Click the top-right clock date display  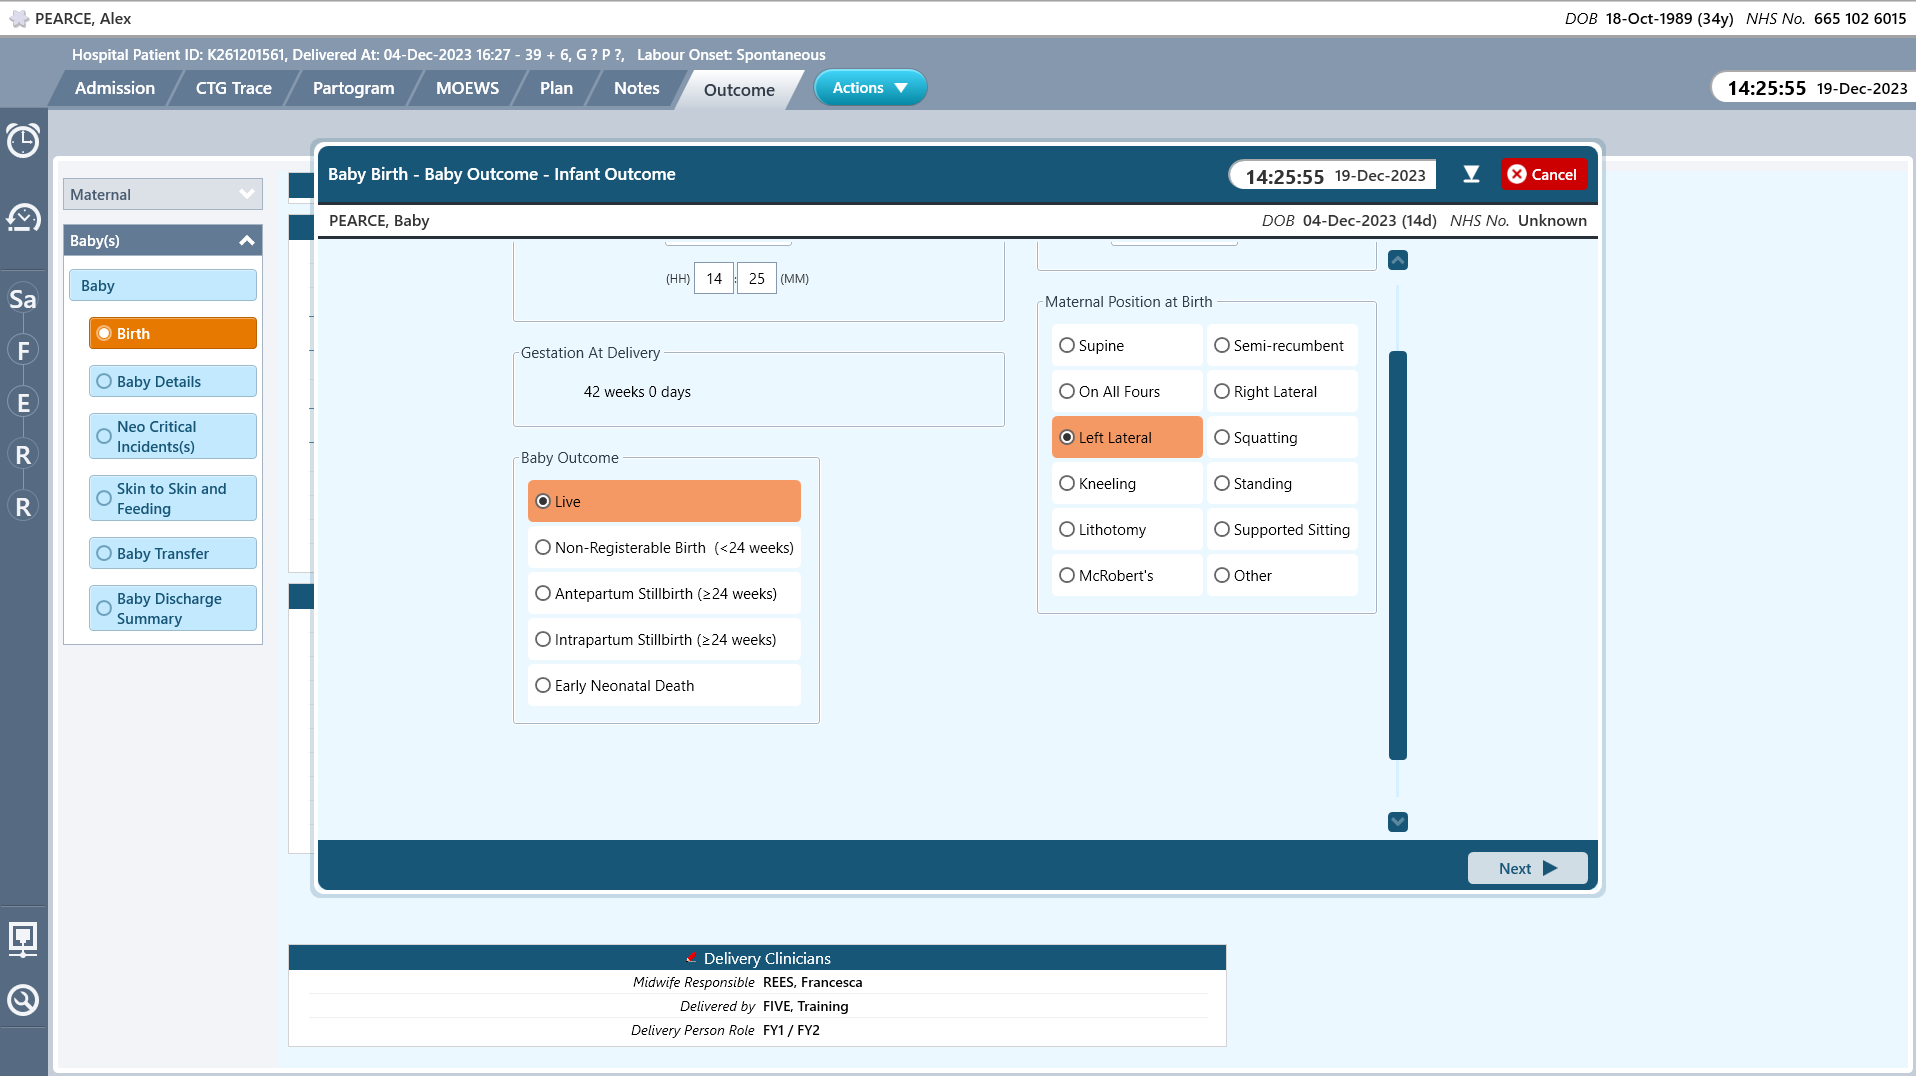coord(1815,88)
